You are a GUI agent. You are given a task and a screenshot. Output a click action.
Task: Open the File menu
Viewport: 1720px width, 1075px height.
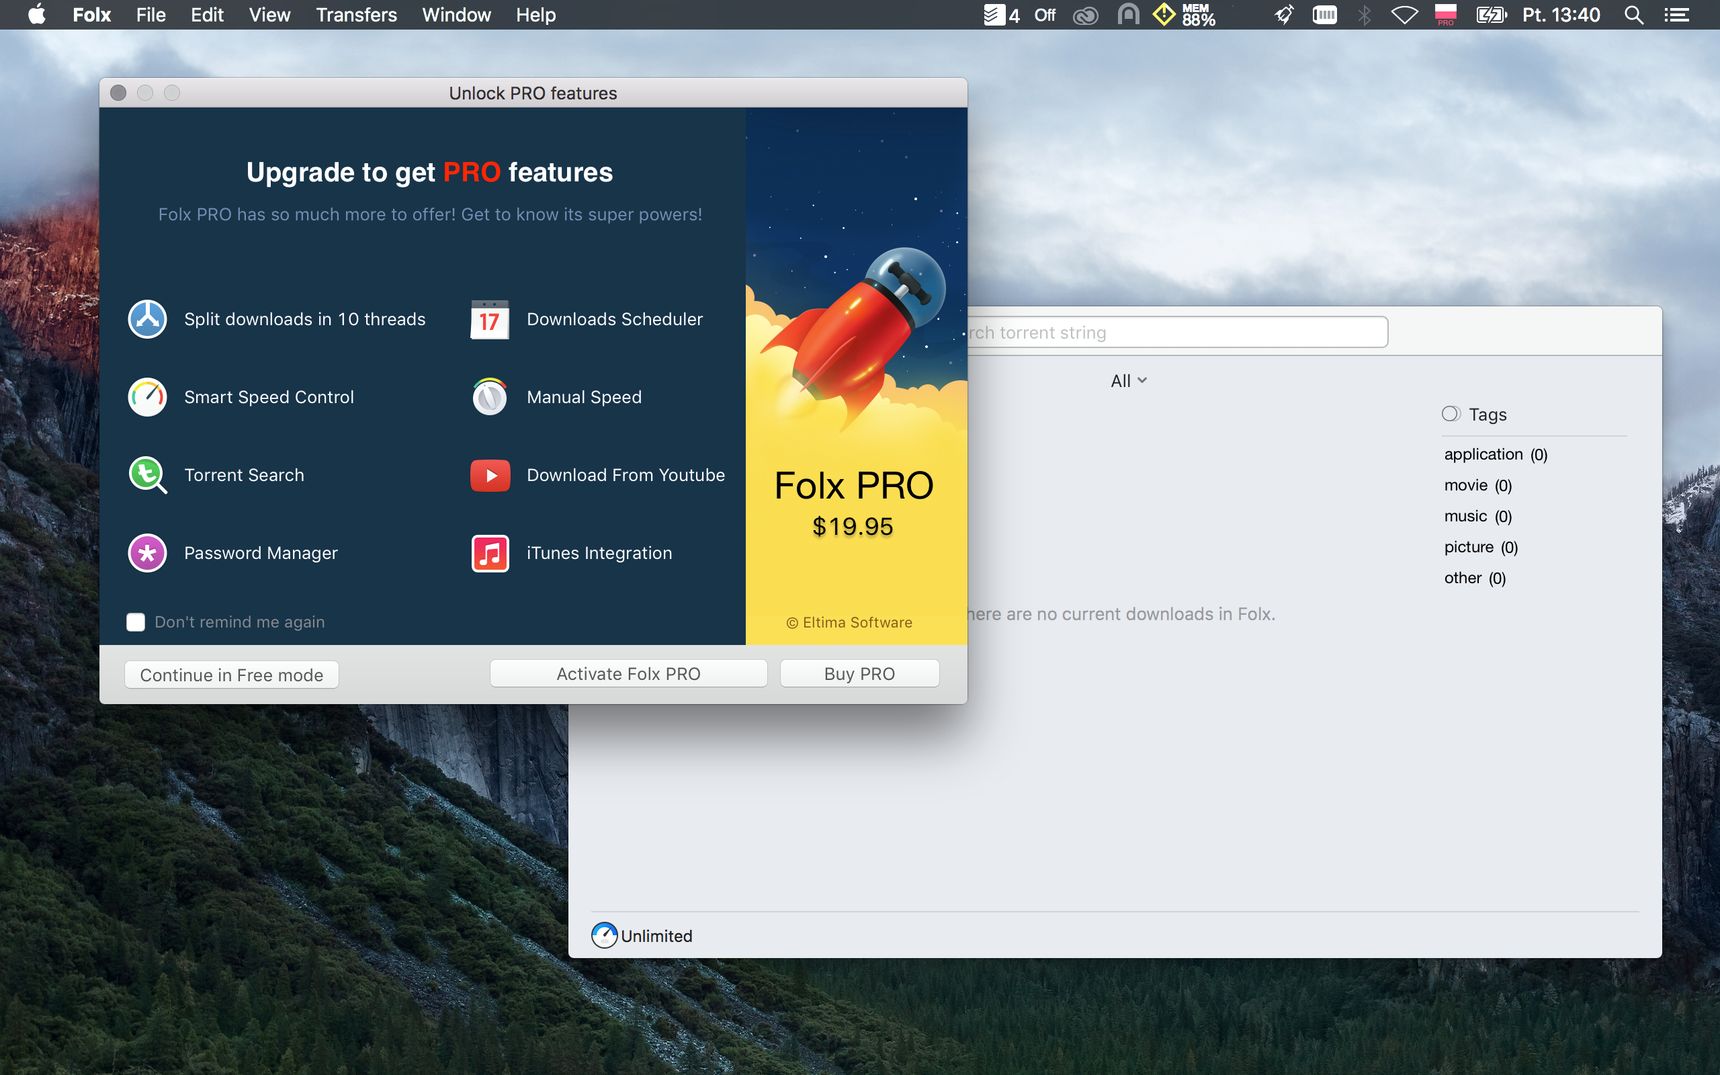pos(151,15)
